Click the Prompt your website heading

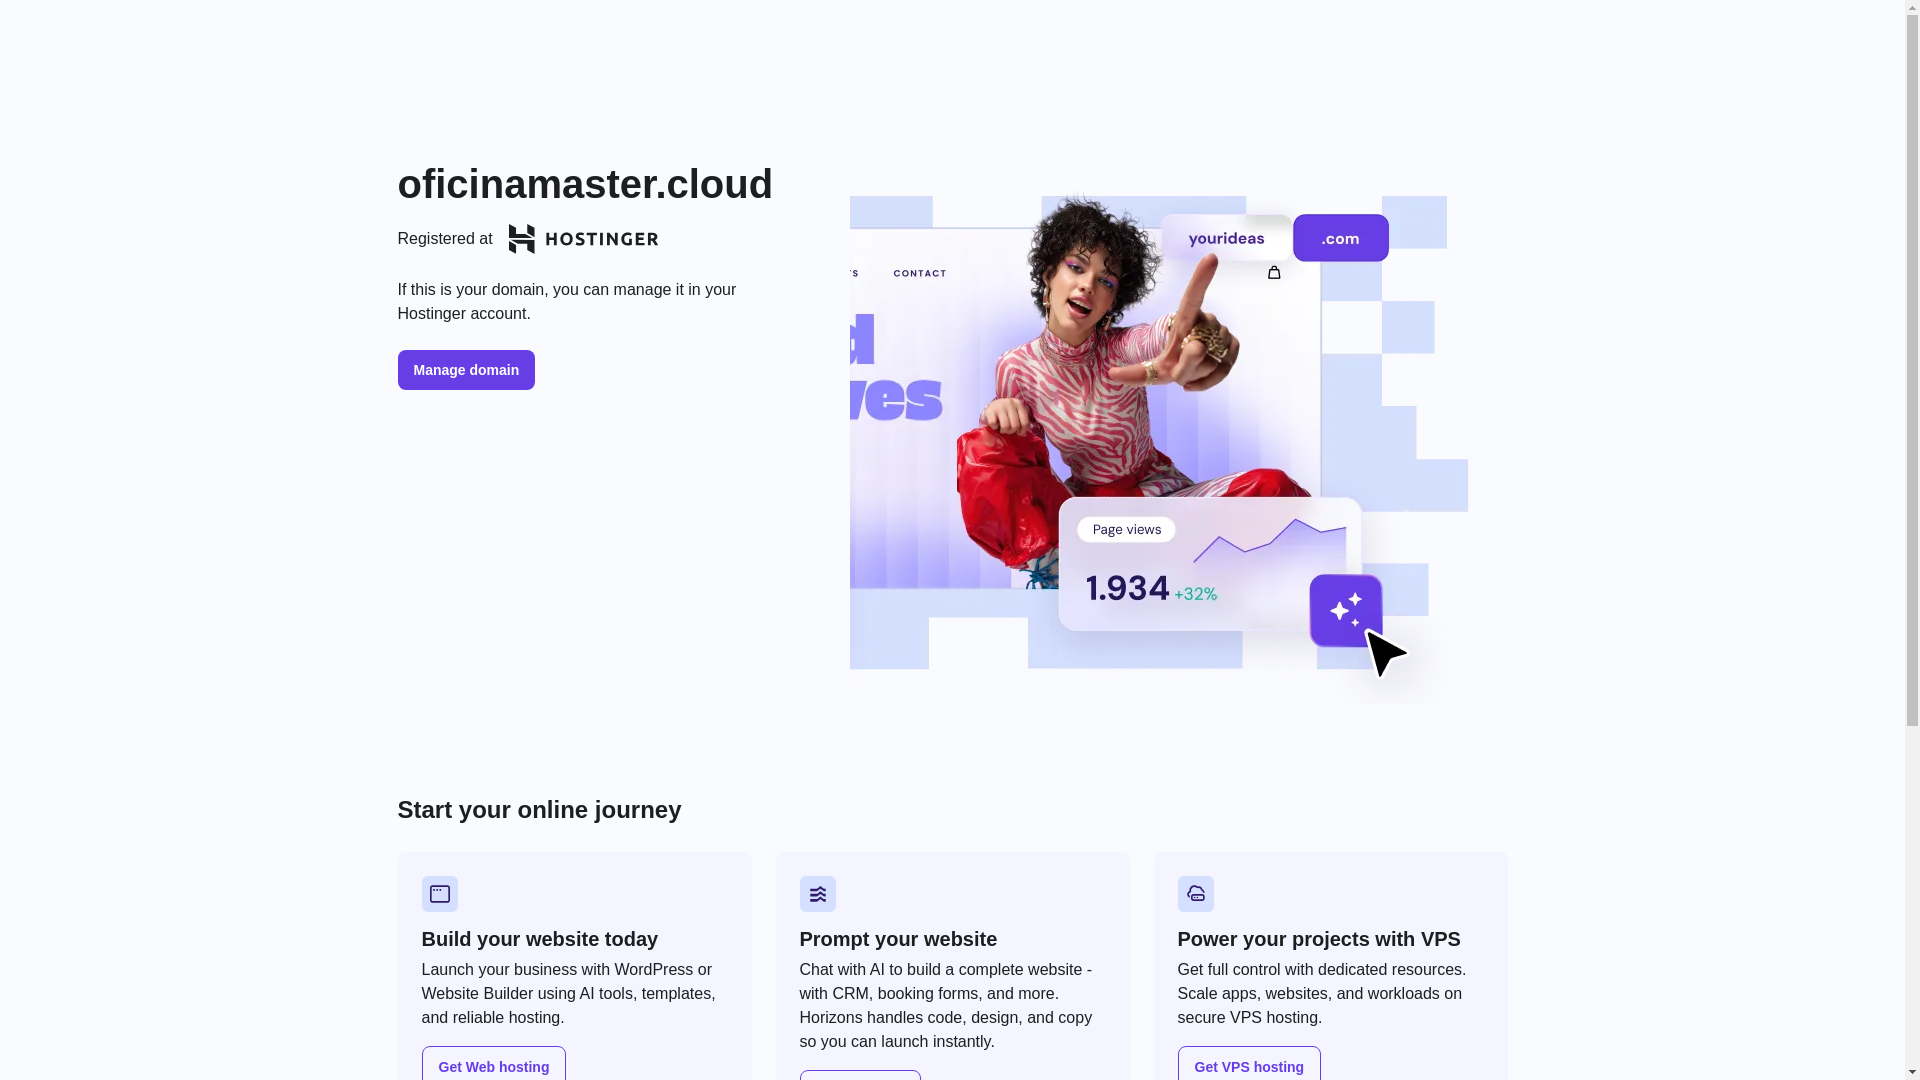click(897, 939)
